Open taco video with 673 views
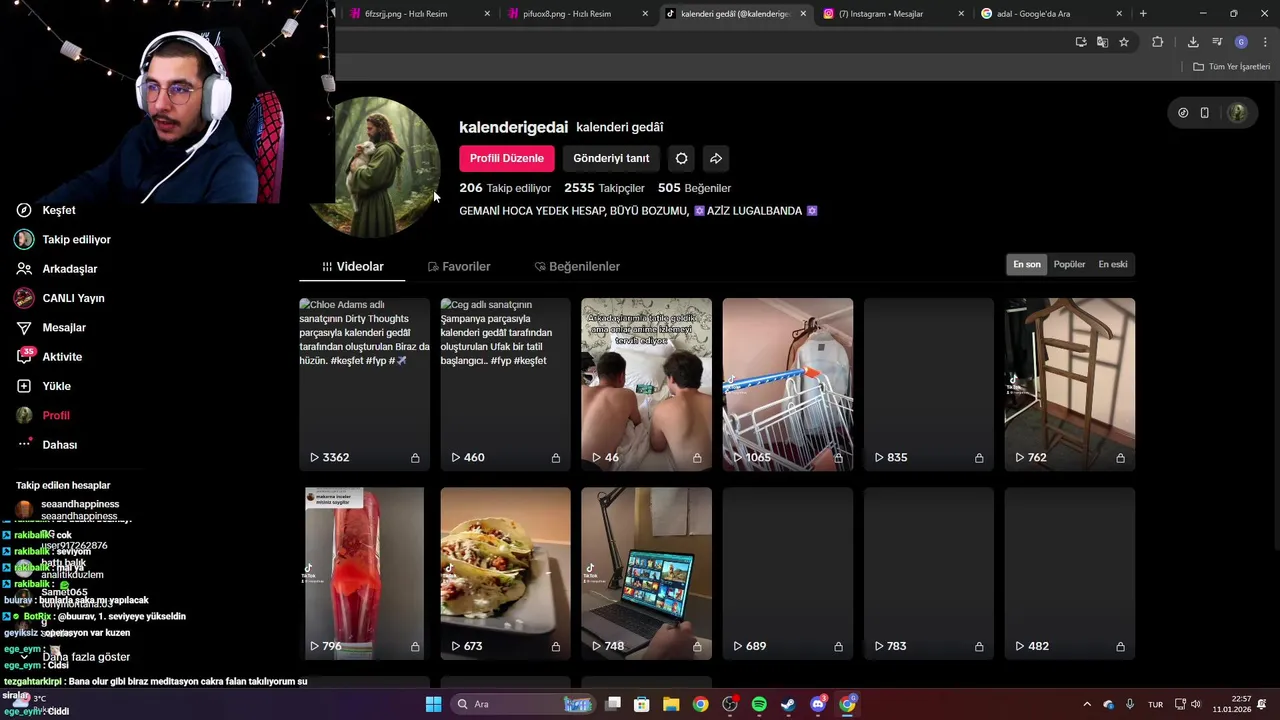 click(x=506, y=574)
